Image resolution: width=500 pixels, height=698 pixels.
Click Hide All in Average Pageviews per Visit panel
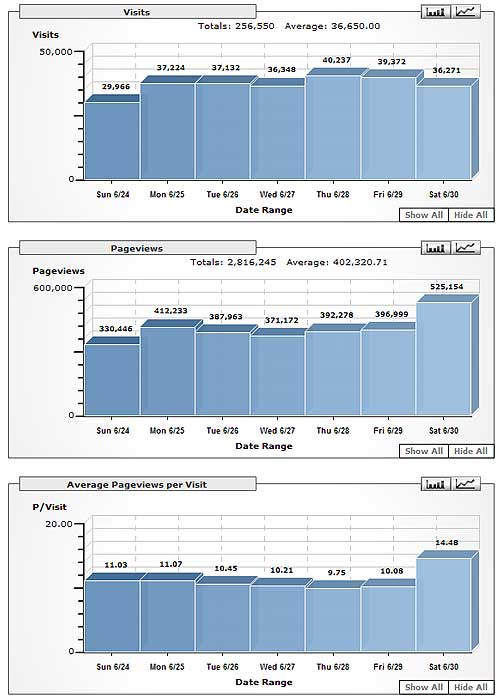click(x=471, y=687)
